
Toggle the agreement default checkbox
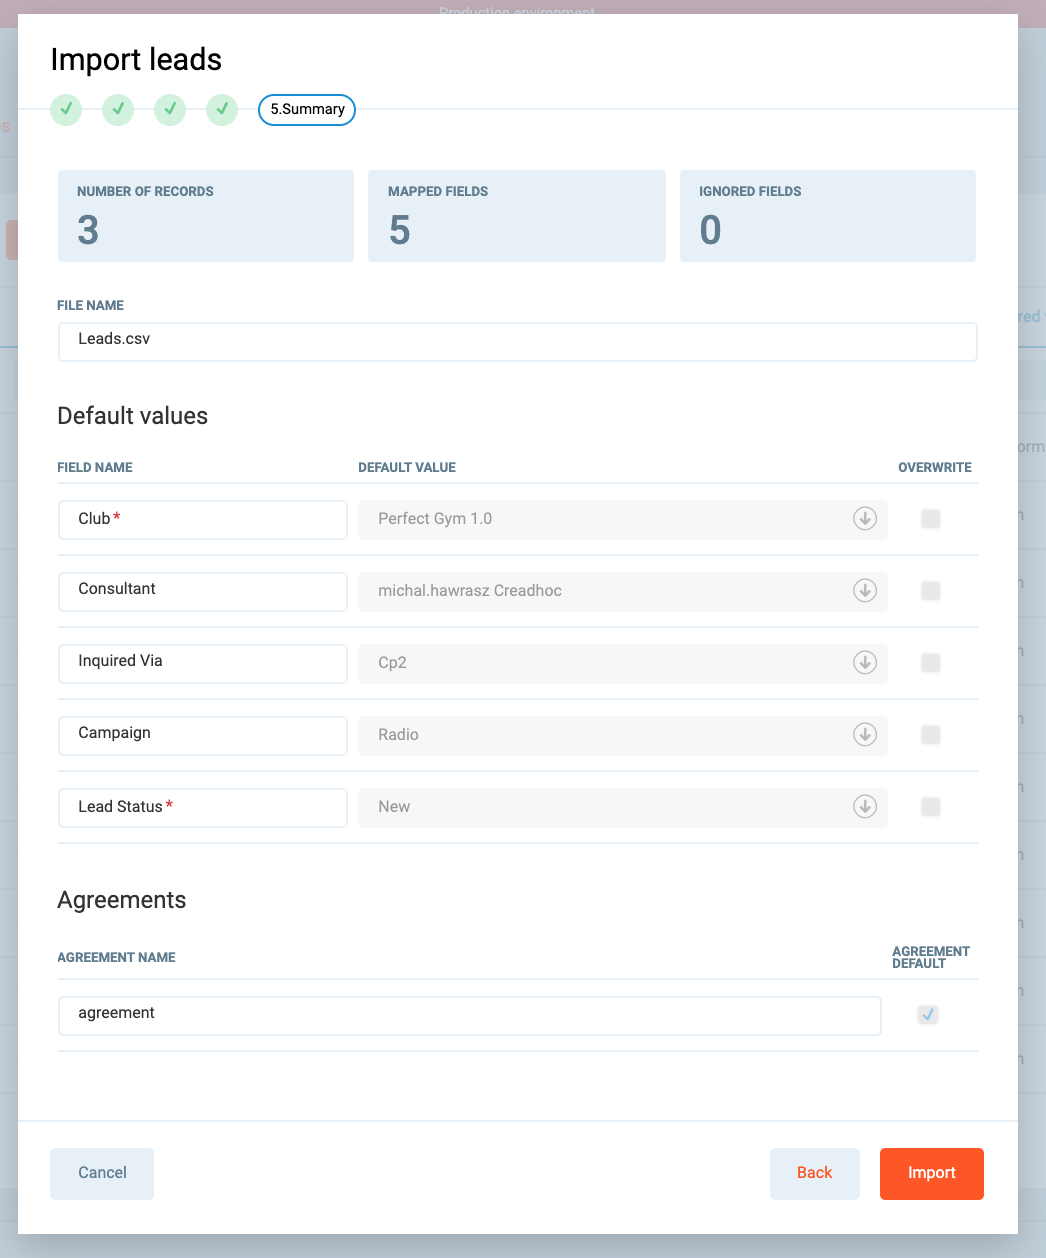point(928,1015)
